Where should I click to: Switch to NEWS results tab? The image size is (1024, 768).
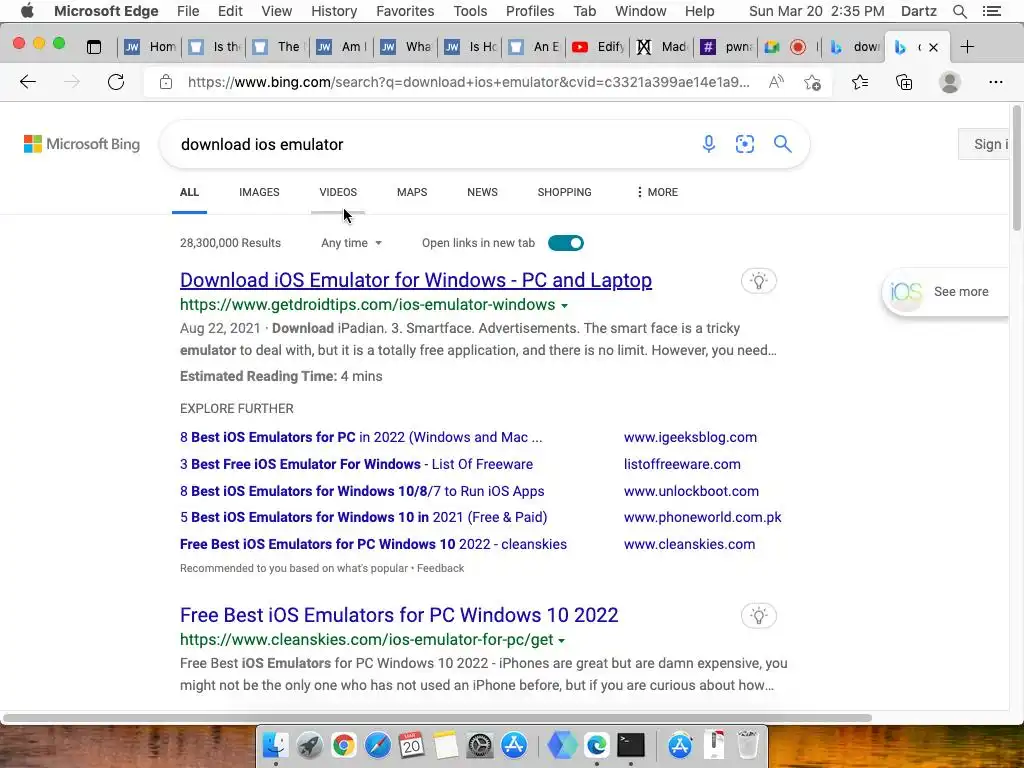pos(482,192)
